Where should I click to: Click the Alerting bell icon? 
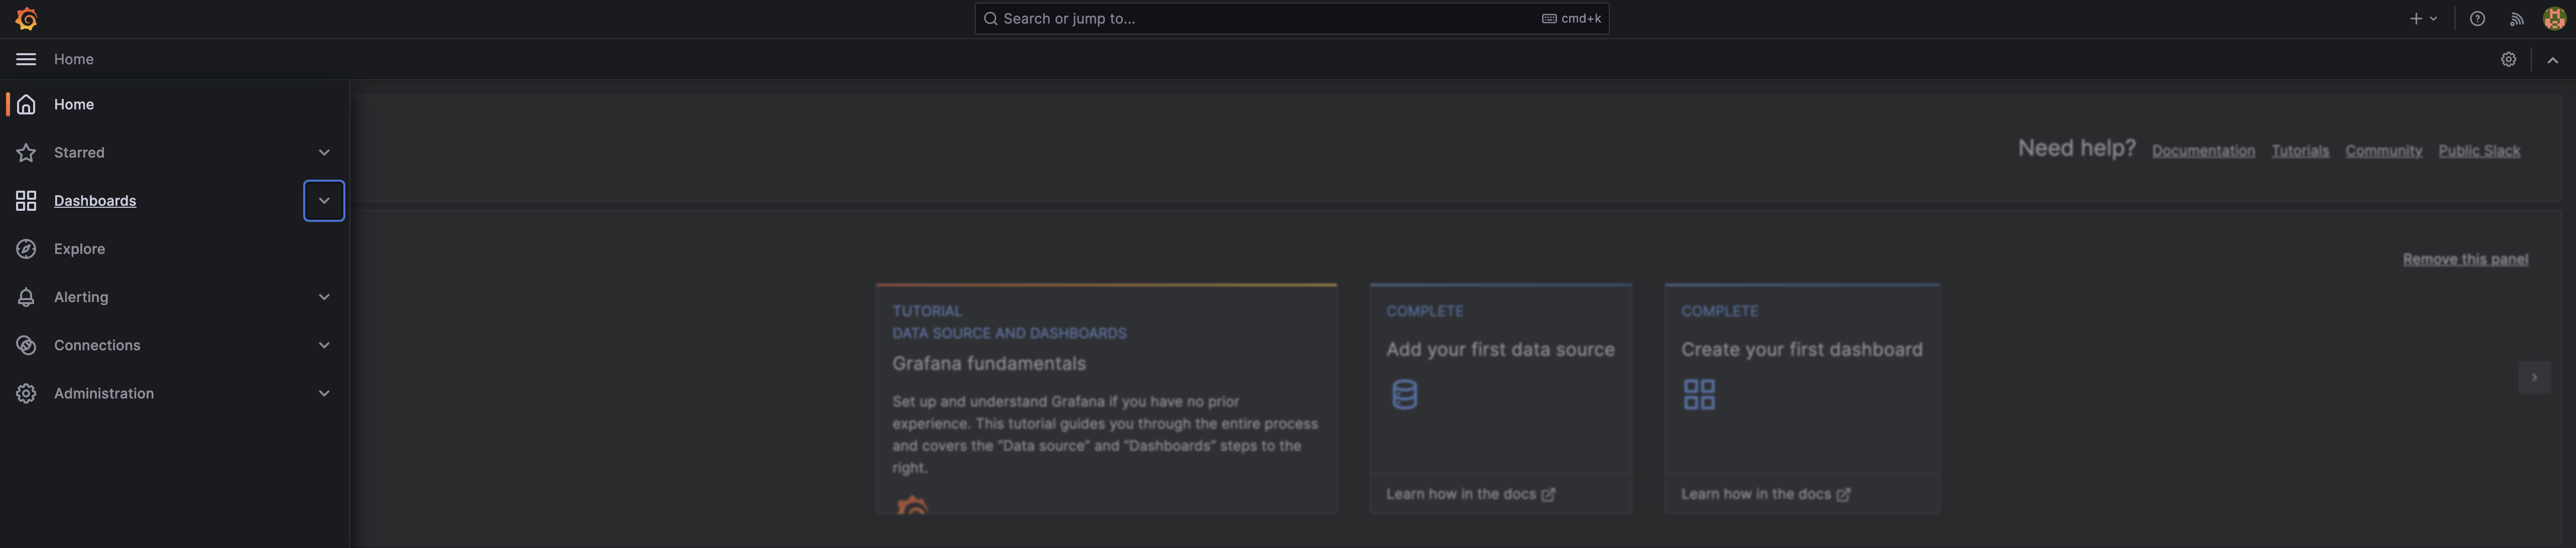[26, 297]
